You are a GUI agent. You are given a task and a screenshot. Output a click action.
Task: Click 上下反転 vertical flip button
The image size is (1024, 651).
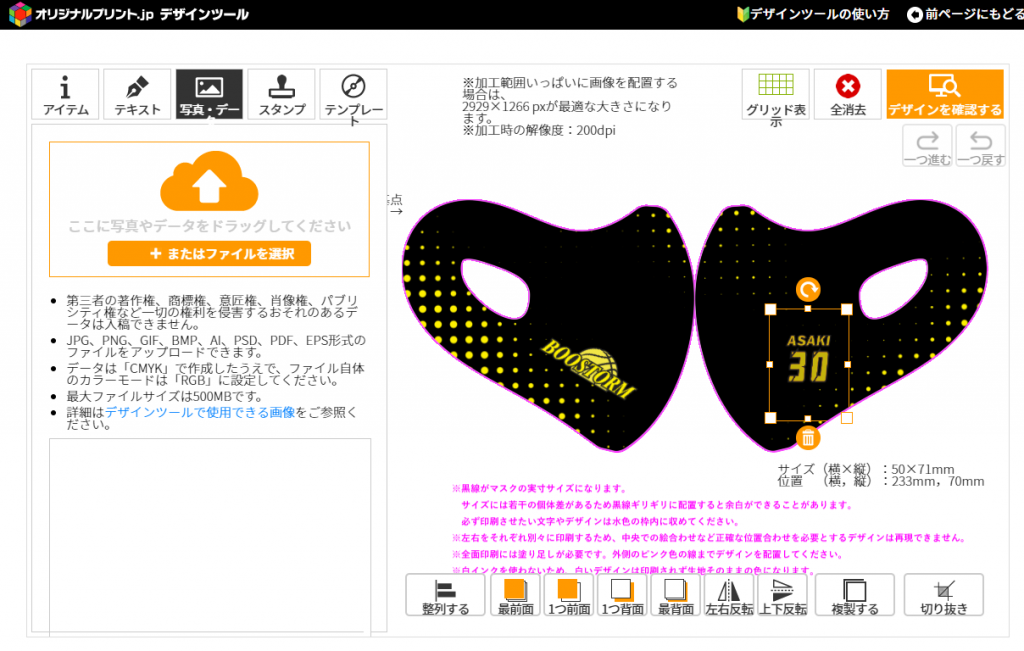pyautogui.click(x=782, y=595)
